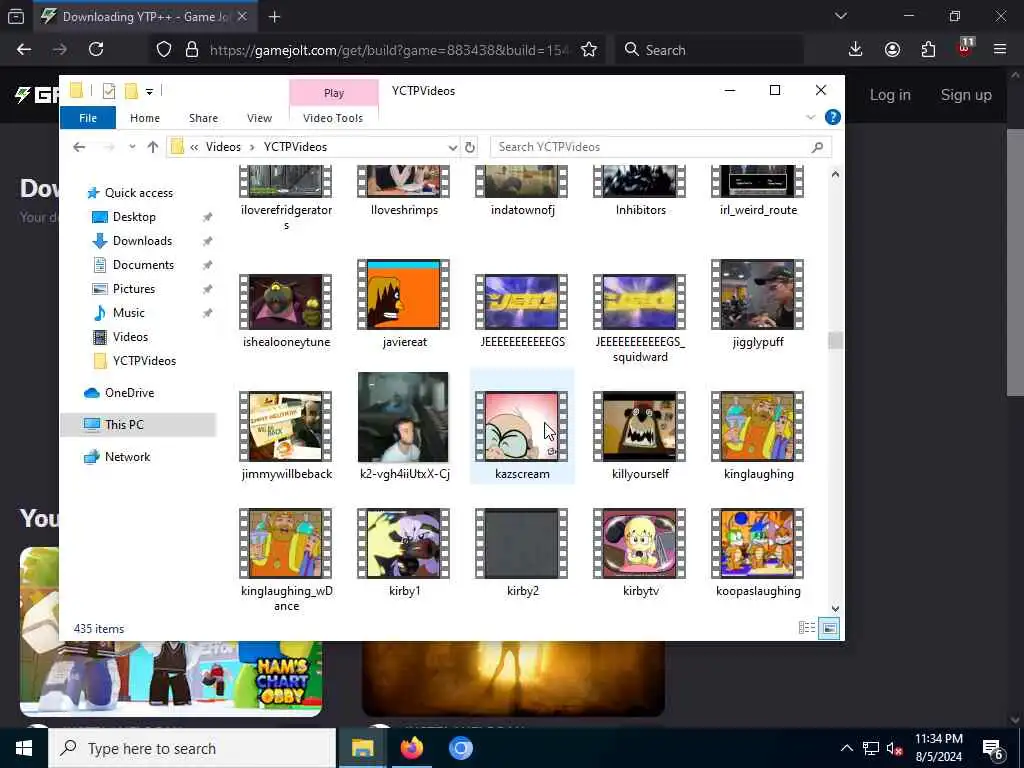The width and height of the screenshot is (1024, 768).
Task: Click the ad-blocker badge showing 11
Action: click(968, 42)
